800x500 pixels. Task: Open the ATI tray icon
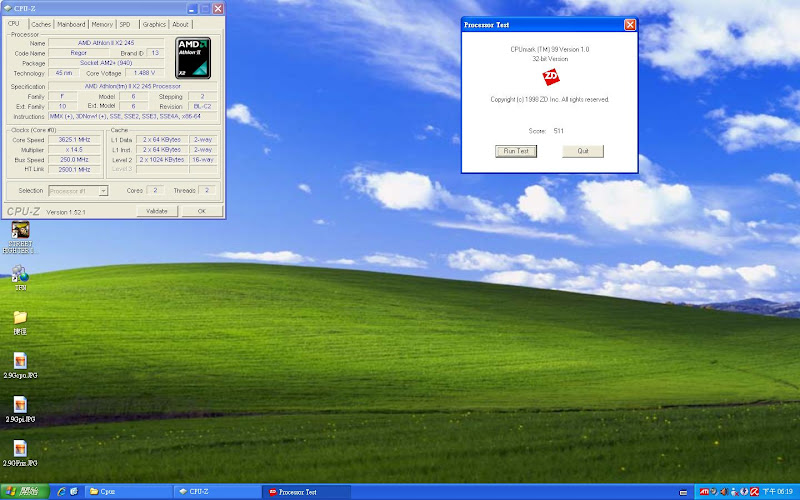click(704, 492)
